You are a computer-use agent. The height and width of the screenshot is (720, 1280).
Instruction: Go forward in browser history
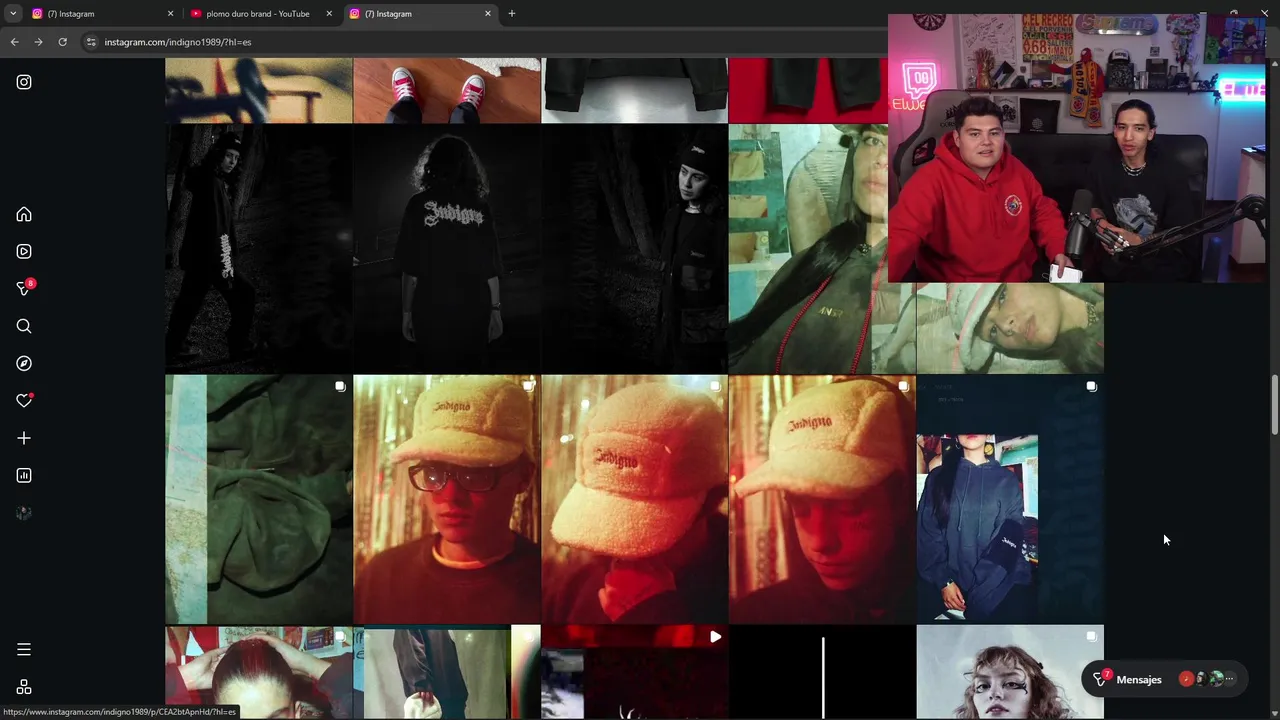coord(38,42)
